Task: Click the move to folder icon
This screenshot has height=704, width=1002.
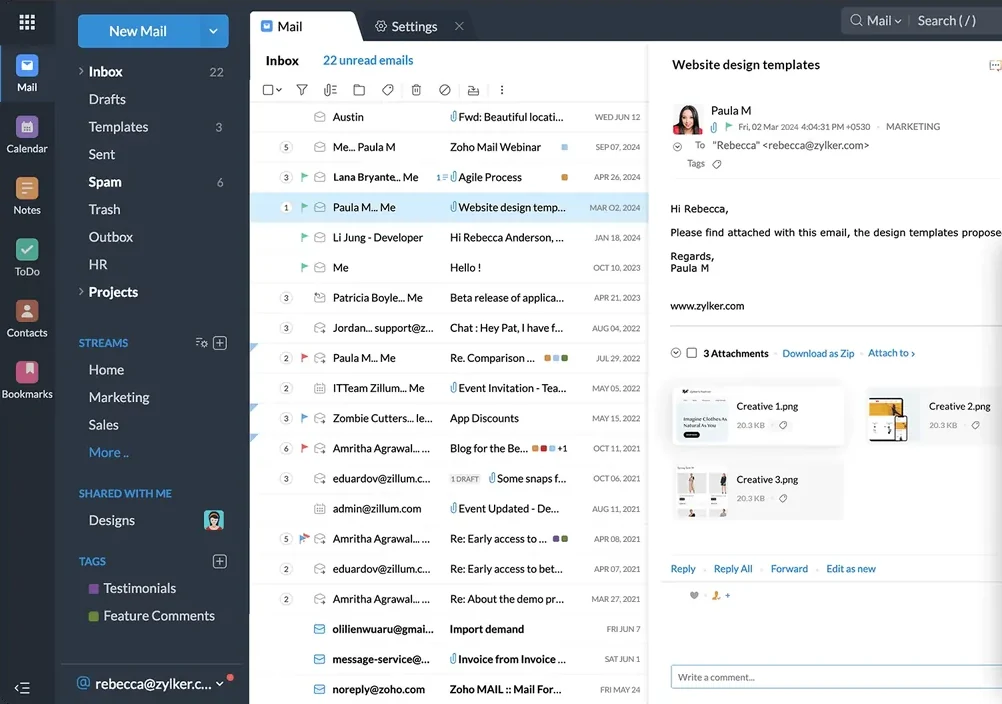Action: tap(359, 90)
